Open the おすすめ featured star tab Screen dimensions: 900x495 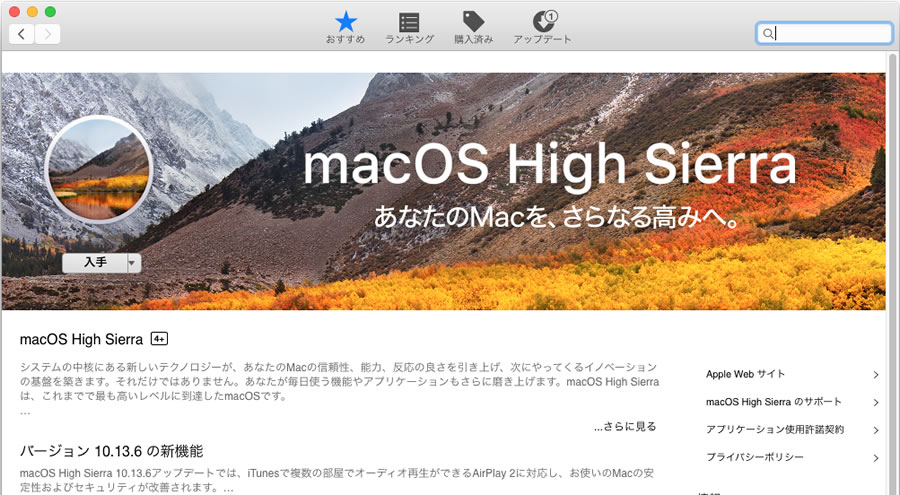(346, 28)
